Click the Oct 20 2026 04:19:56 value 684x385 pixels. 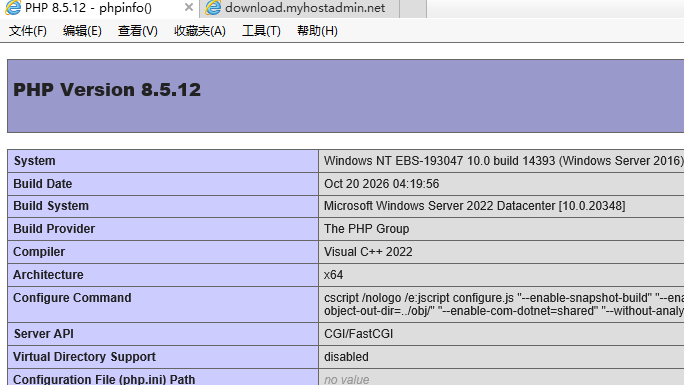pyautogui.click(x=381, y=184)
